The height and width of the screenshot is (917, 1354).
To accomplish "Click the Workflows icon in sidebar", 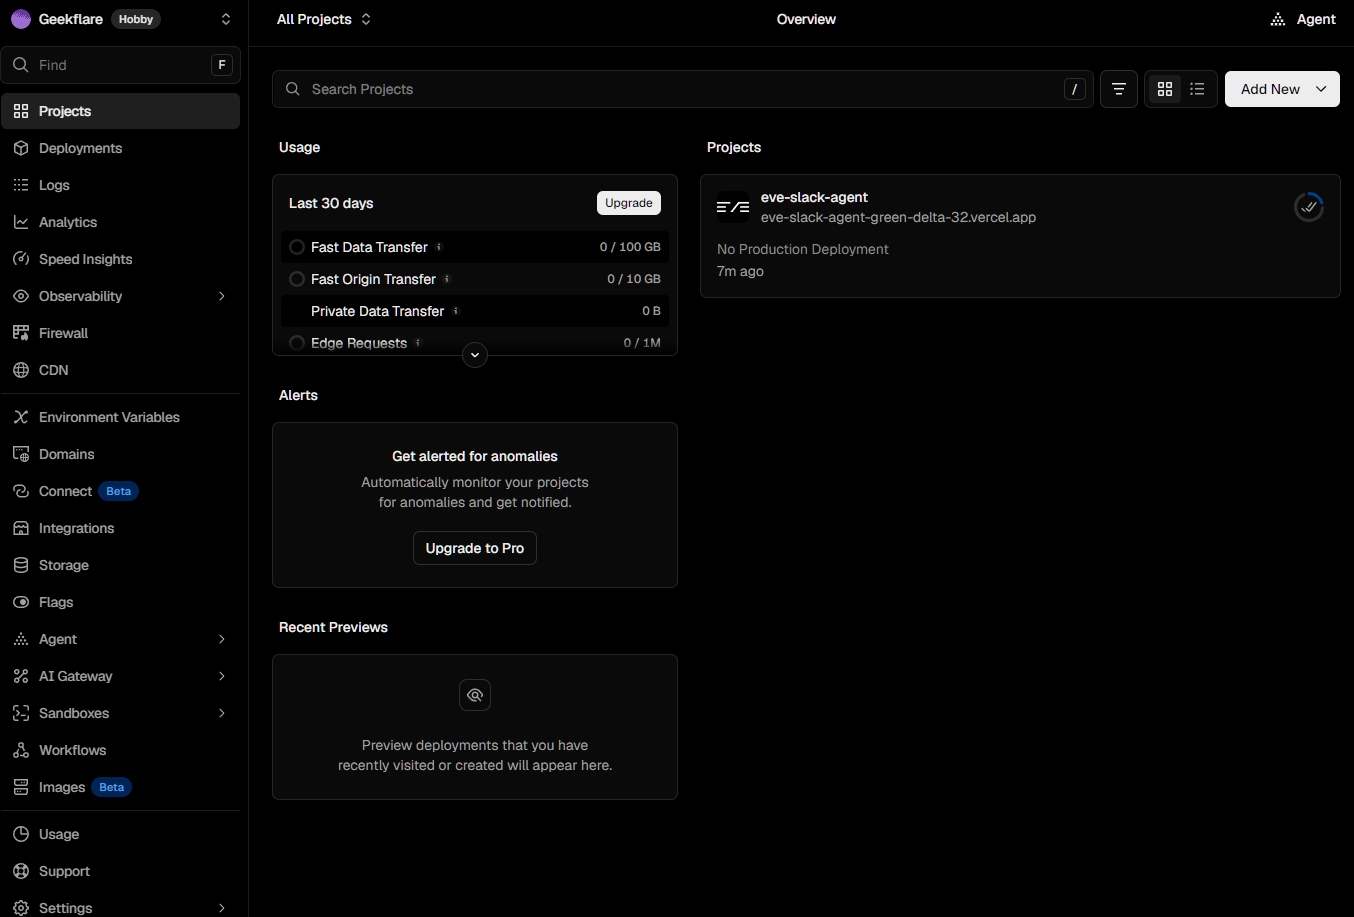I will [21, 750].
